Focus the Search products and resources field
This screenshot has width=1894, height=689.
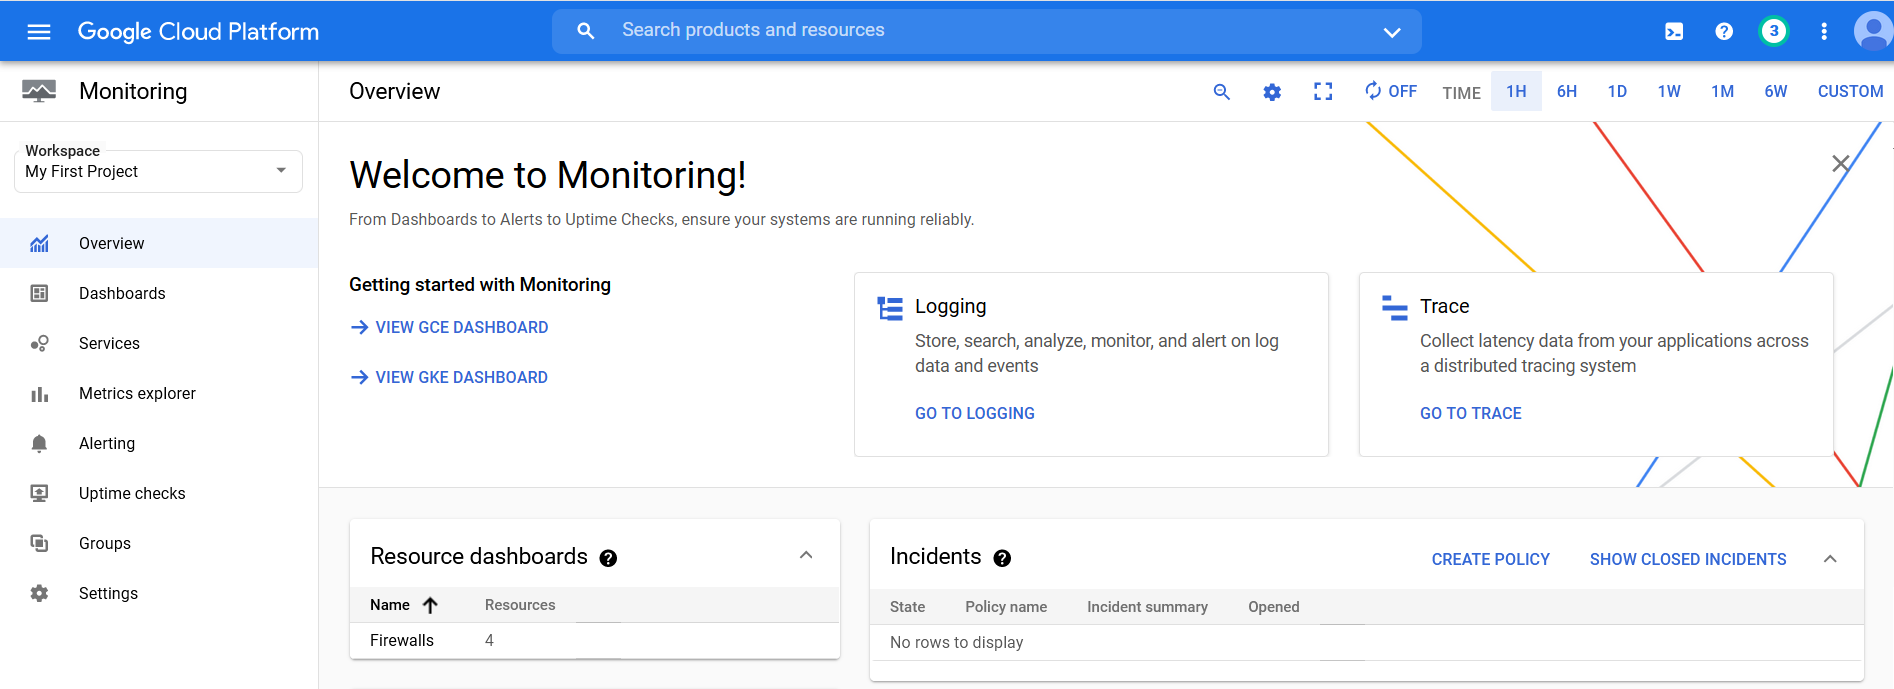(986, 31)
